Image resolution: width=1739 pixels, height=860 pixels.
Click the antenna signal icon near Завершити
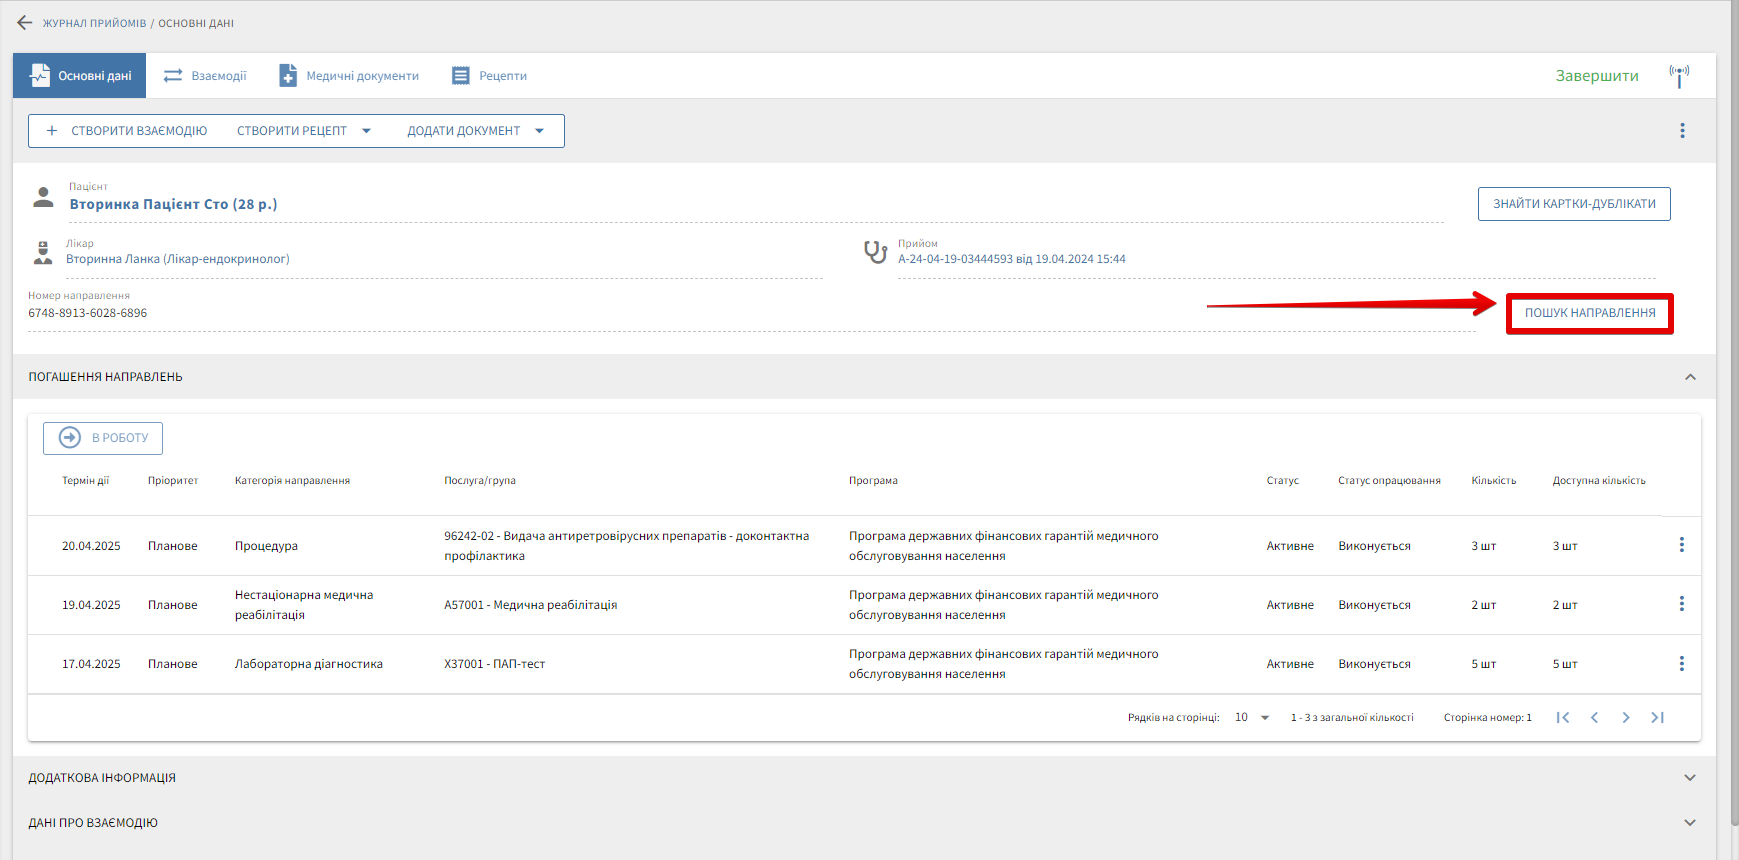click(1679, 76)
